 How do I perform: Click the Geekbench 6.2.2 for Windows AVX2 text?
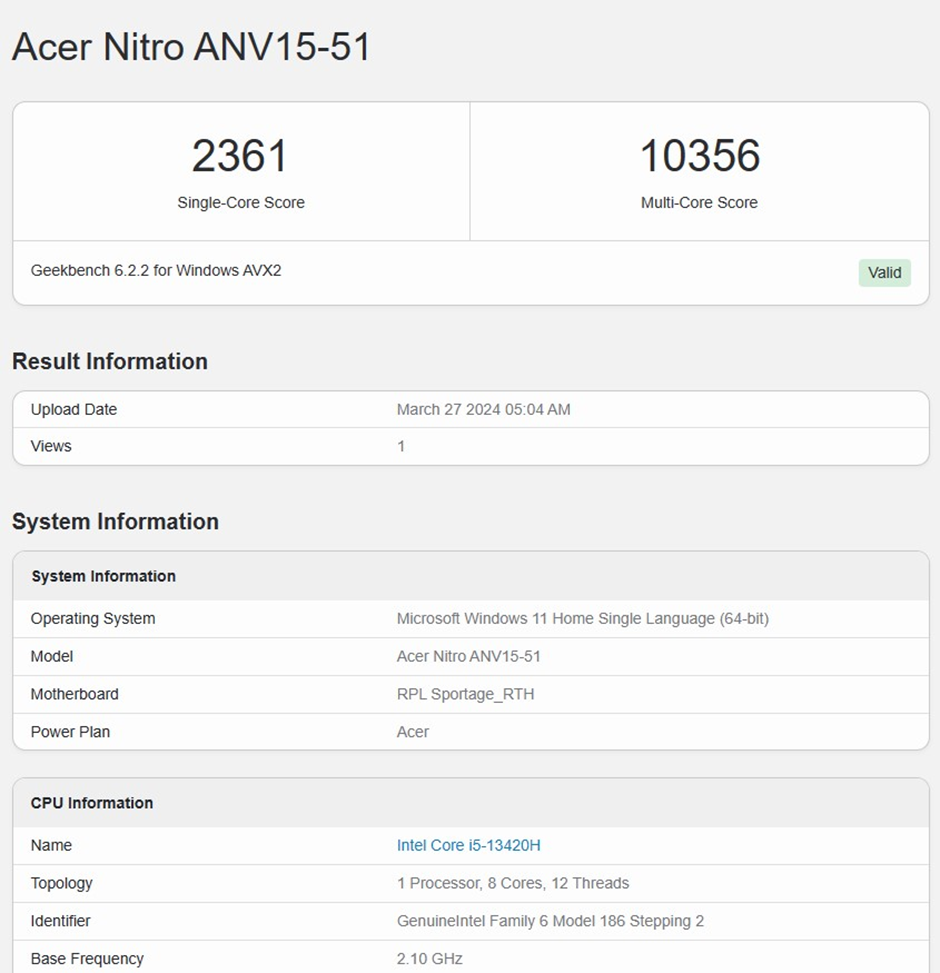point(156,270)
